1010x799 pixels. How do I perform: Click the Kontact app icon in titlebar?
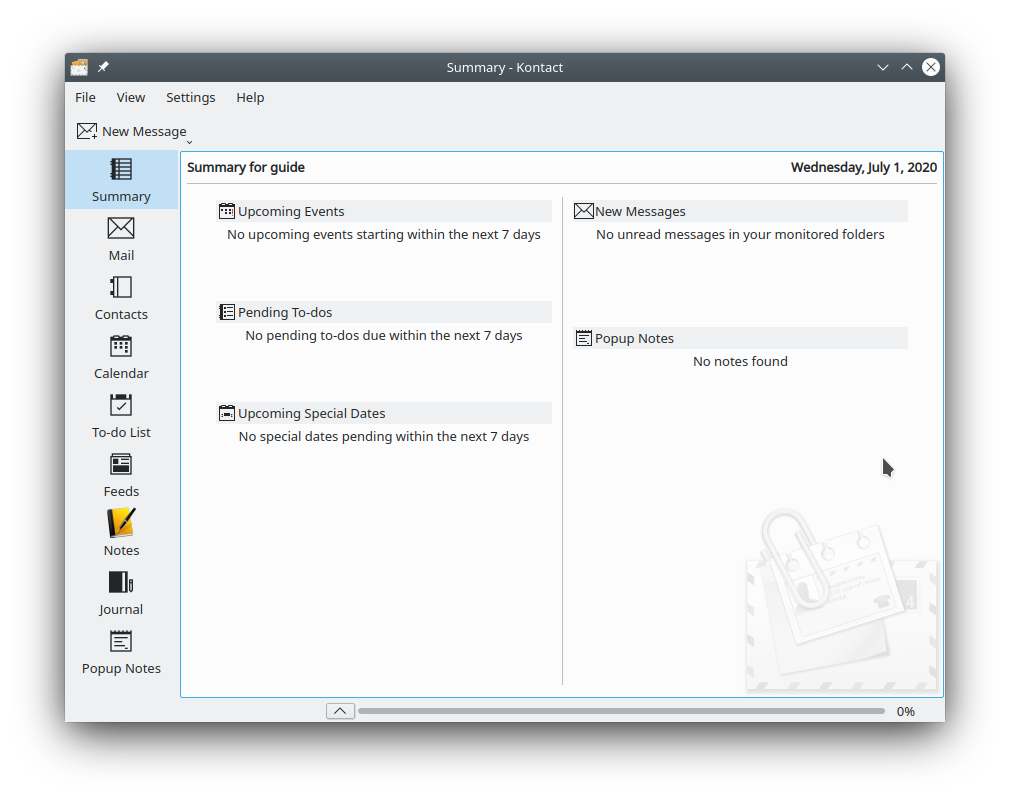pos(79,67)
